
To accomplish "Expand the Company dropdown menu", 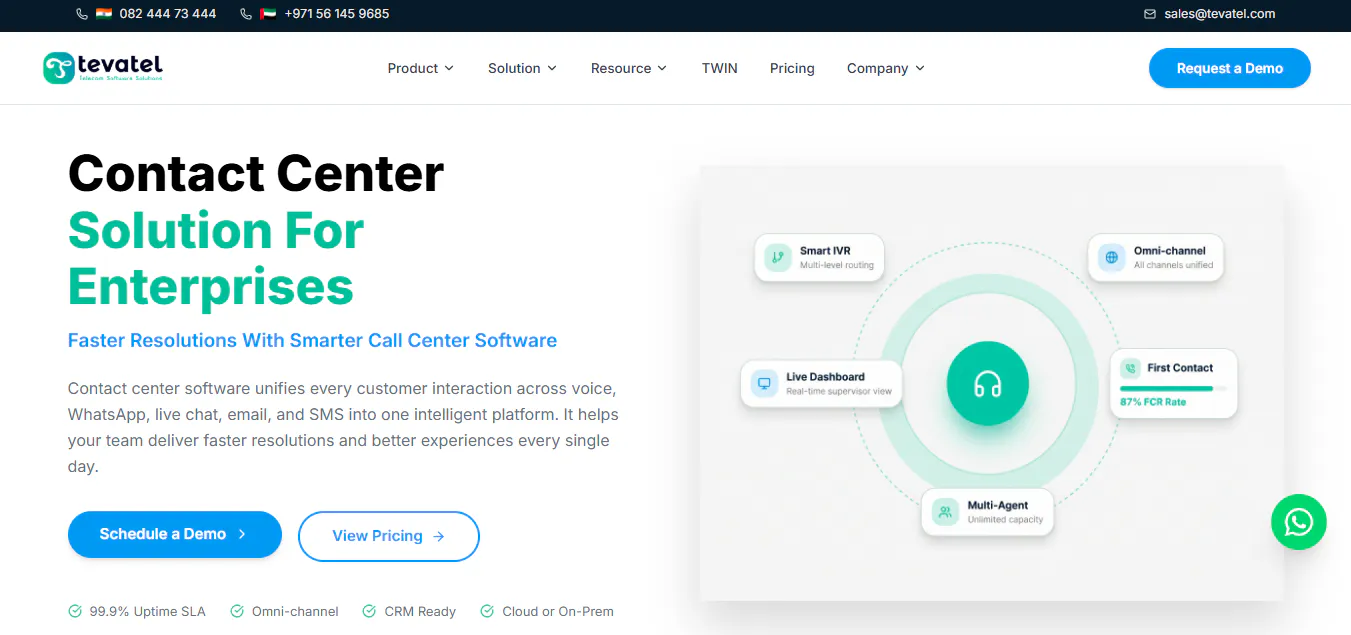I will click(x=886, y=68).
